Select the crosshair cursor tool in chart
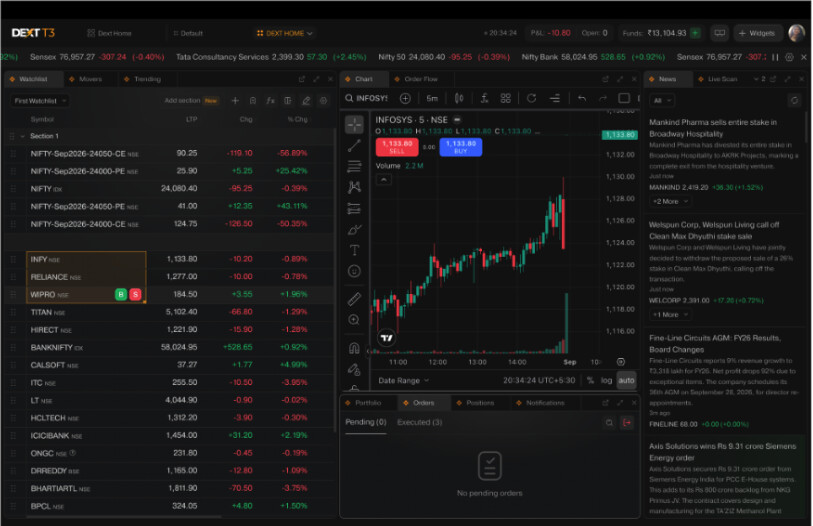 [355, 124]
